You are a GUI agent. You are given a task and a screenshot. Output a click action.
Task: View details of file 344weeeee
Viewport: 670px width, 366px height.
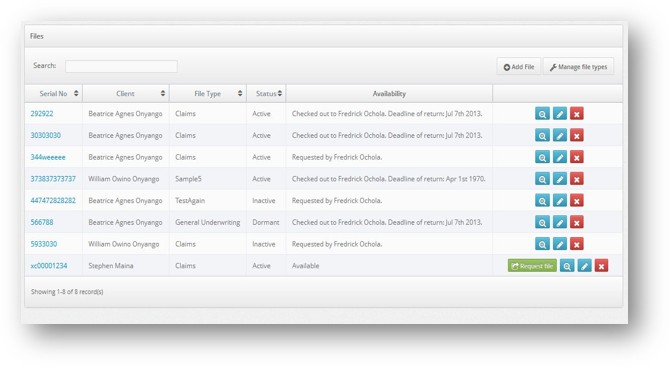[542, 157]
